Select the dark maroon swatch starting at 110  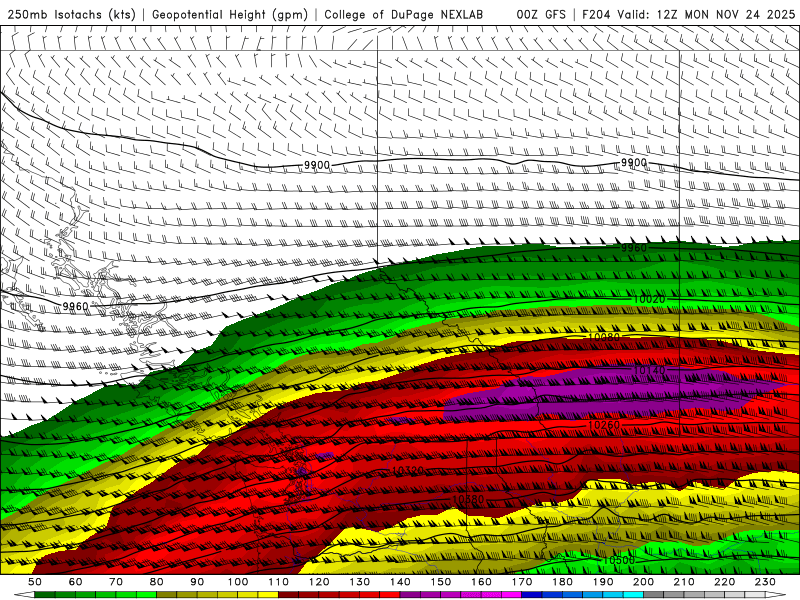point(289,595)
